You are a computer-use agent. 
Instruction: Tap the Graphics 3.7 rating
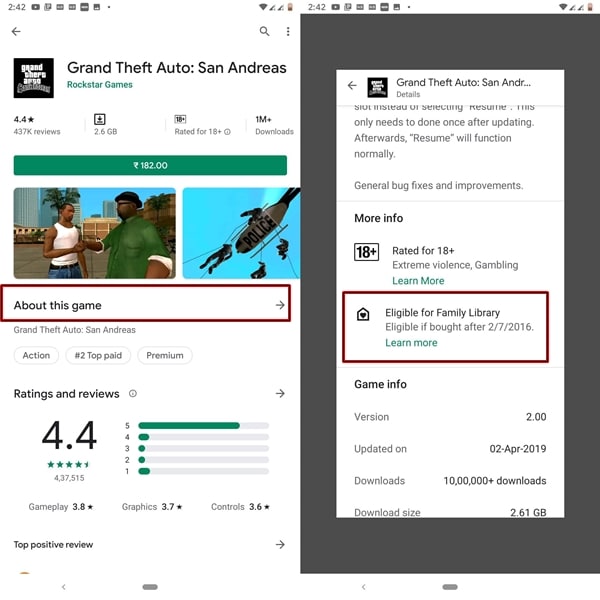point(152,507)
